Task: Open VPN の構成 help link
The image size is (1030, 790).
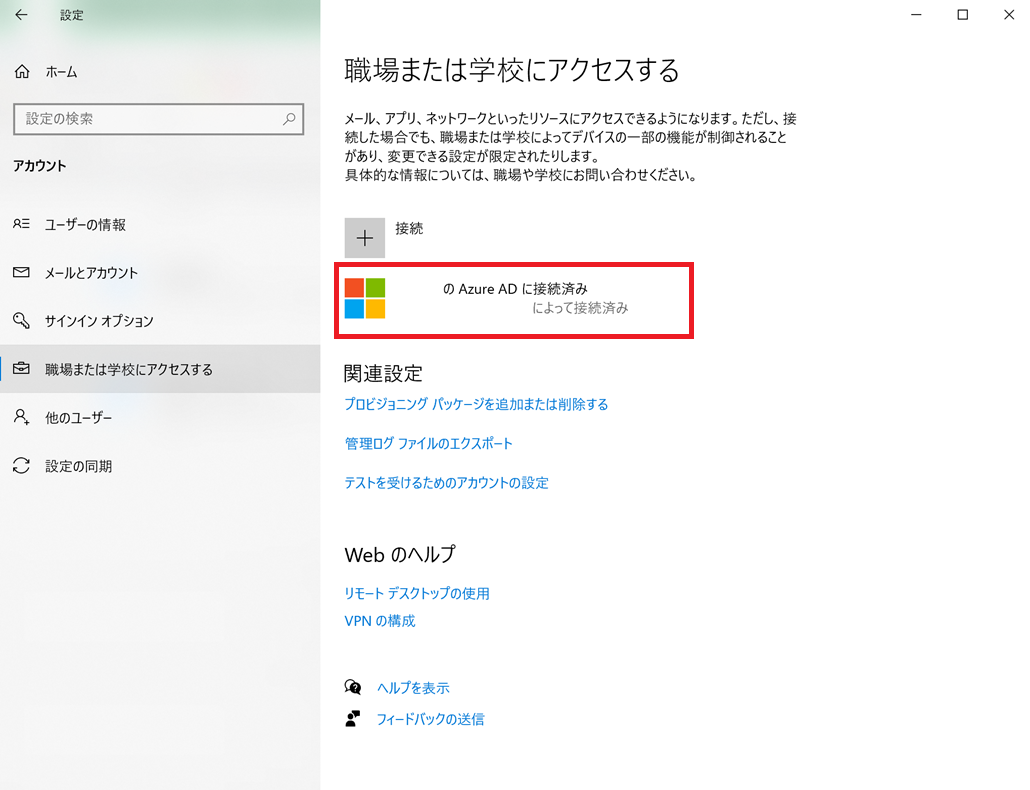Action: [x=380, y=621]
